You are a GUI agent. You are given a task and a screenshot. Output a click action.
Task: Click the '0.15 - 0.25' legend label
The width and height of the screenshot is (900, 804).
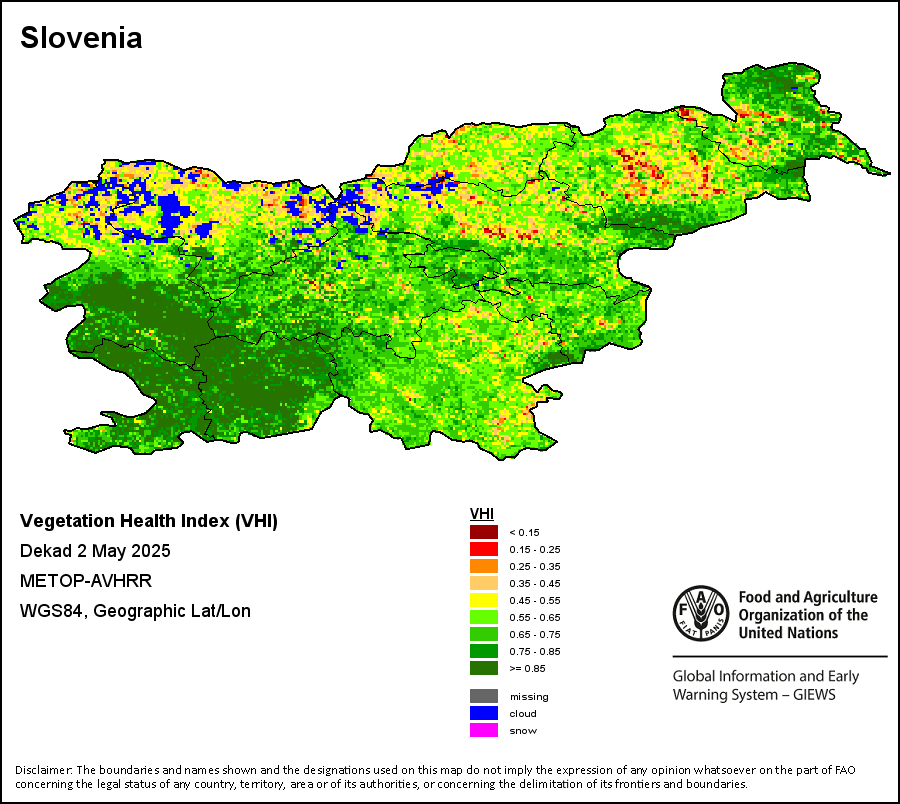[x=535, y=550]
